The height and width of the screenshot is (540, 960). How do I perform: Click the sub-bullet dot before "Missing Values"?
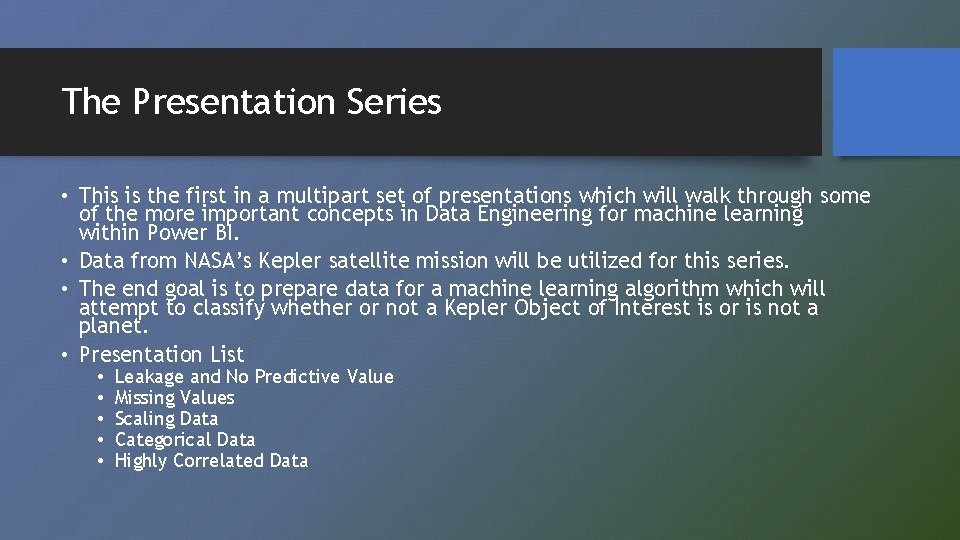tap(101, 398)
